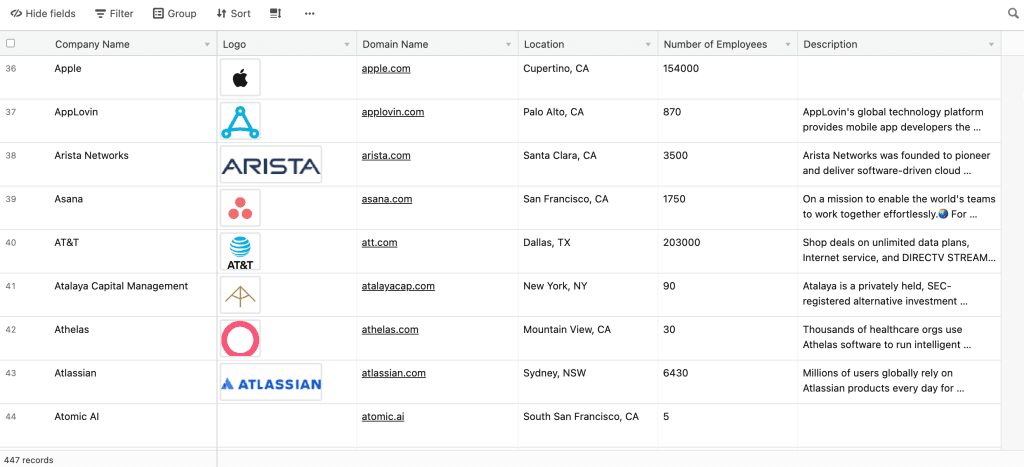Click the Apple logo thumbnail
Screen dimensions: 1024x467
tap(240, 78)
